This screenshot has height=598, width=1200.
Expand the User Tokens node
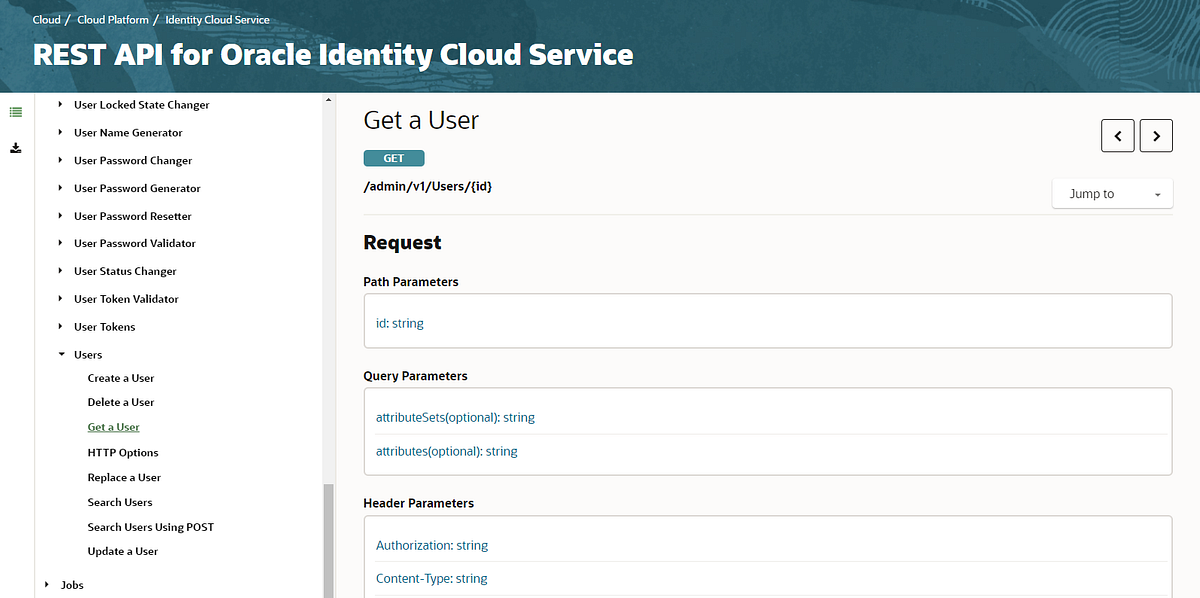tap(61, 327)
